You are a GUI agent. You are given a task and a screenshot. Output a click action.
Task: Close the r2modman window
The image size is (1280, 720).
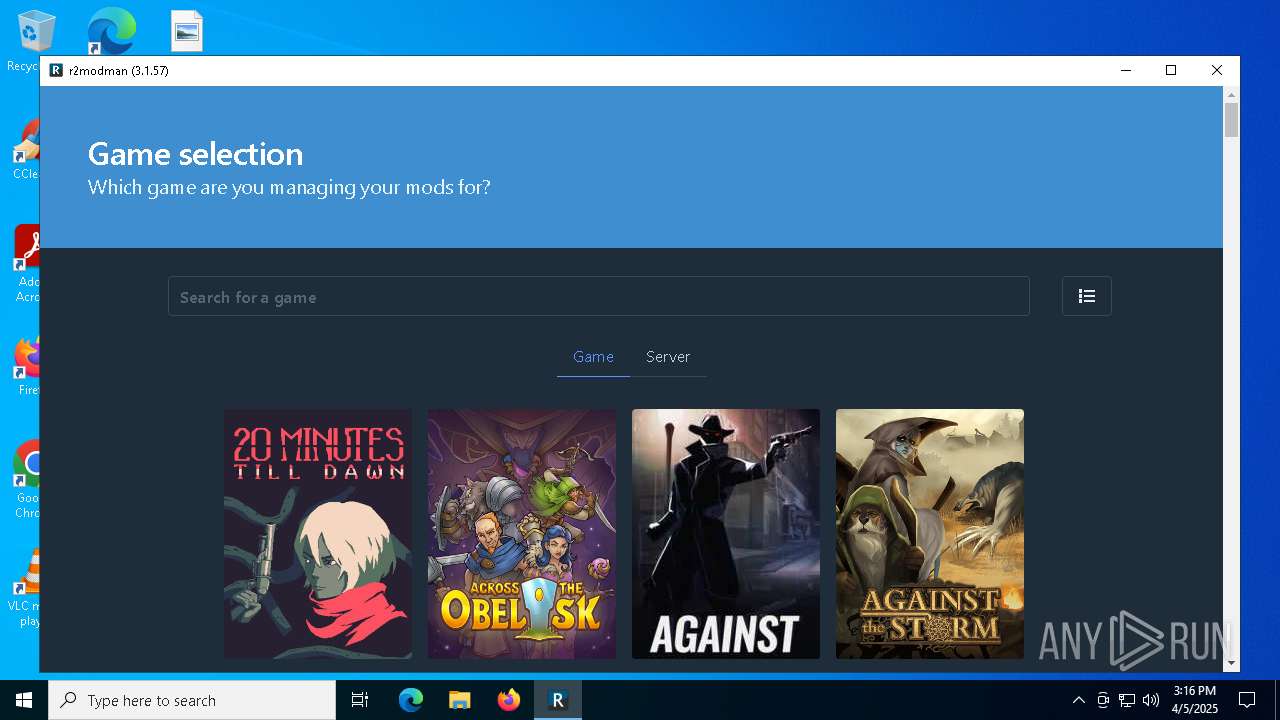[x=1217, y=71]
